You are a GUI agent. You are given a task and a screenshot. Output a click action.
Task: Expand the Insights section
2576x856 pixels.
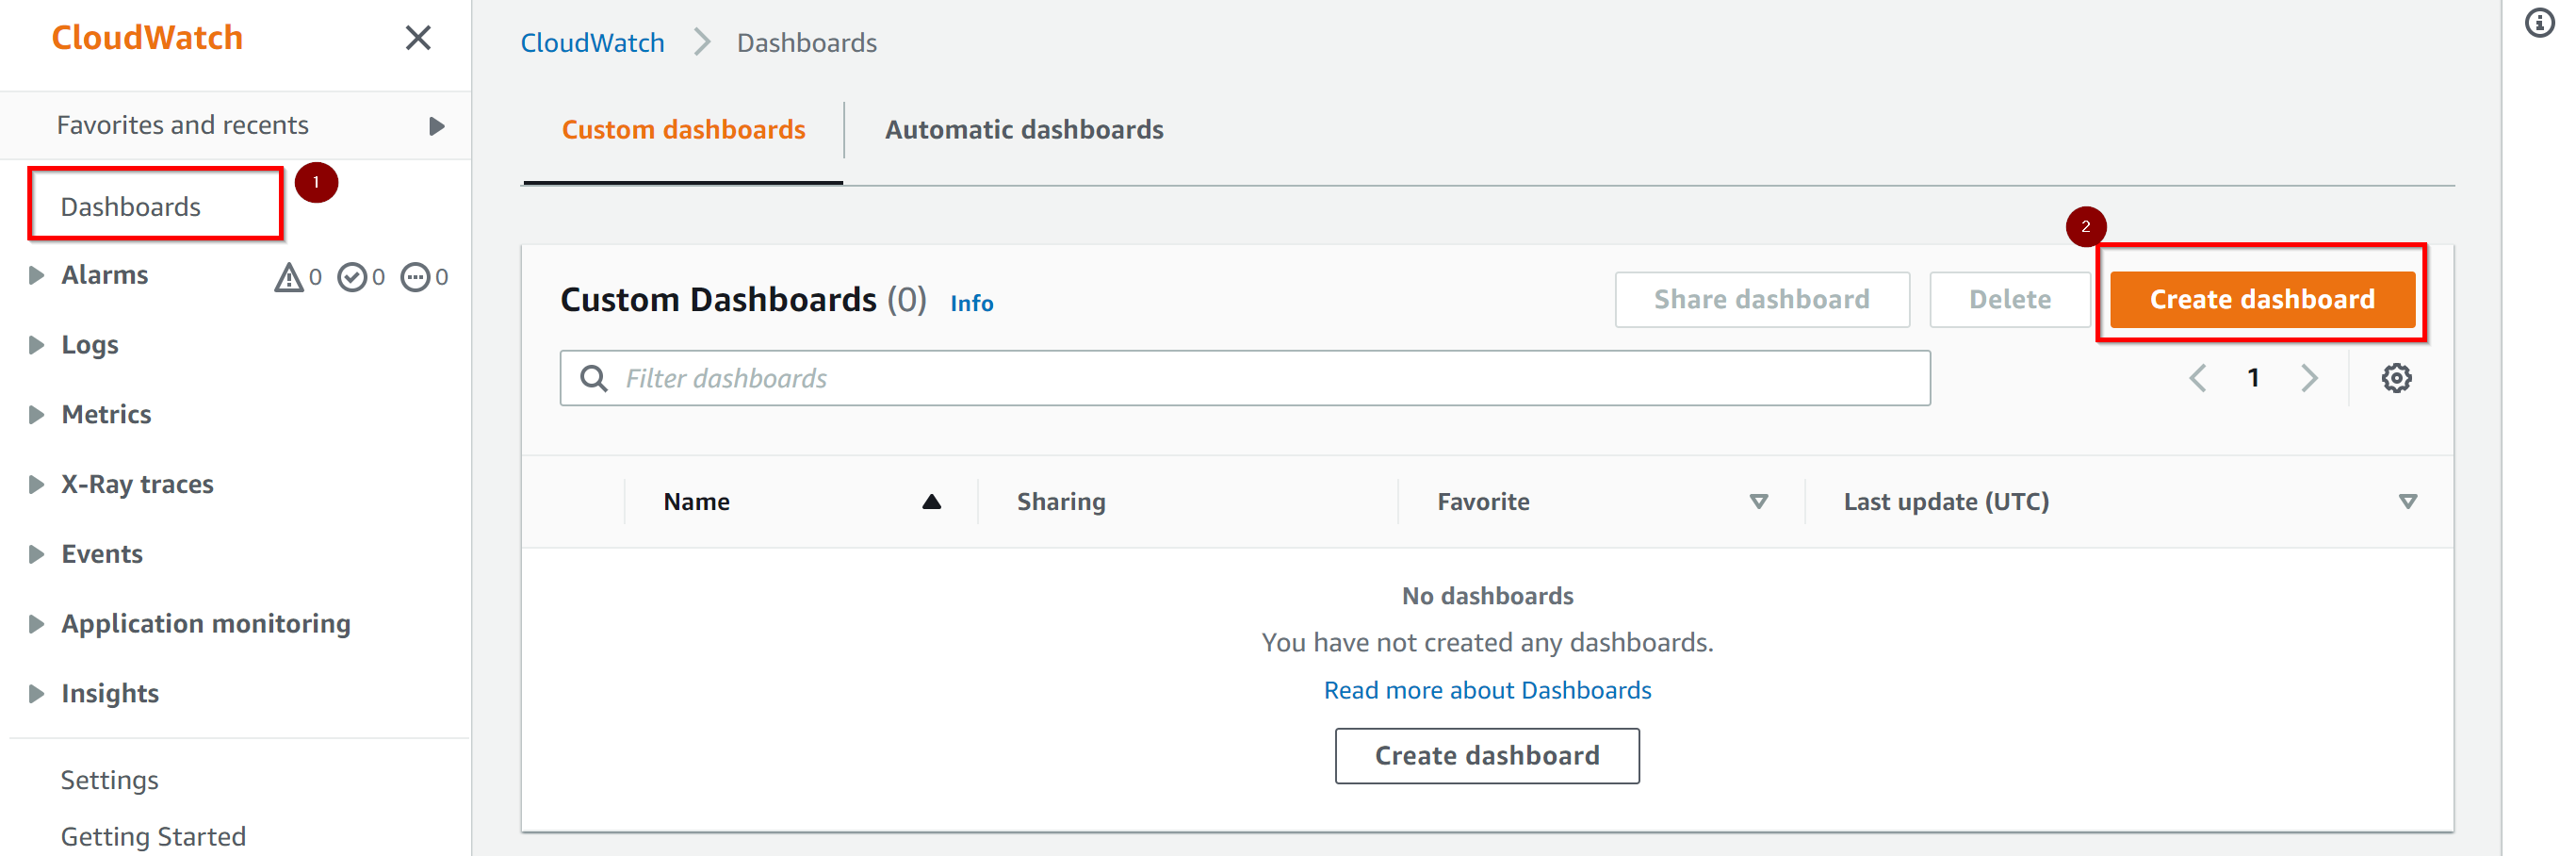(x=36, y=694)
